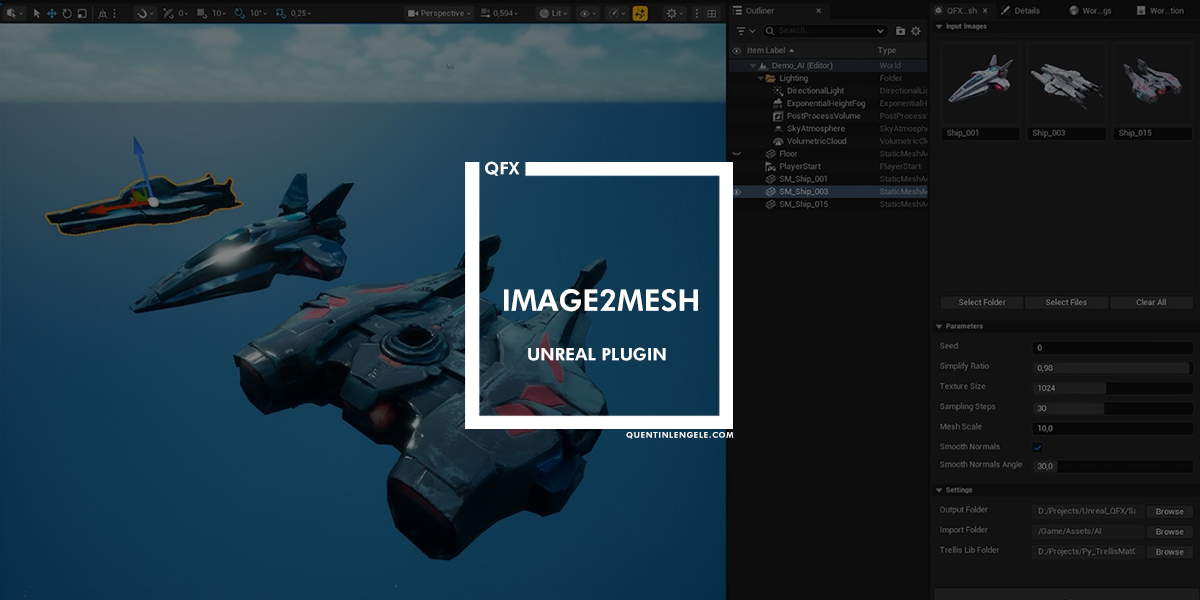Select the rotate tool in viewport toolbar
Screen dimensions: 1200x600
pyautogui.click(x=67, y=14)
